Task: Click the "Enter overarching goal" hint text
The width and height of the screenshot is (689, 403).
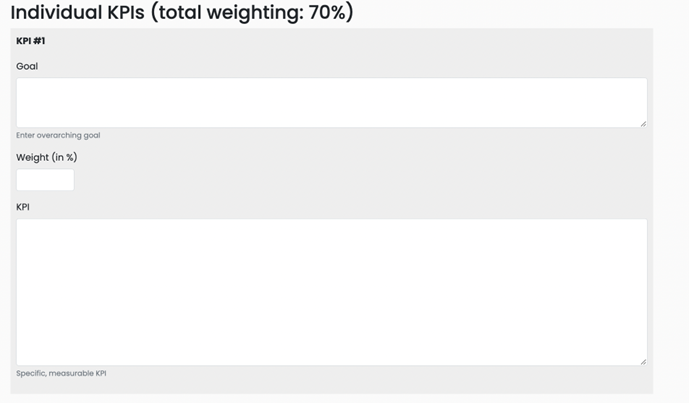Action: click(x=58, y=135)
